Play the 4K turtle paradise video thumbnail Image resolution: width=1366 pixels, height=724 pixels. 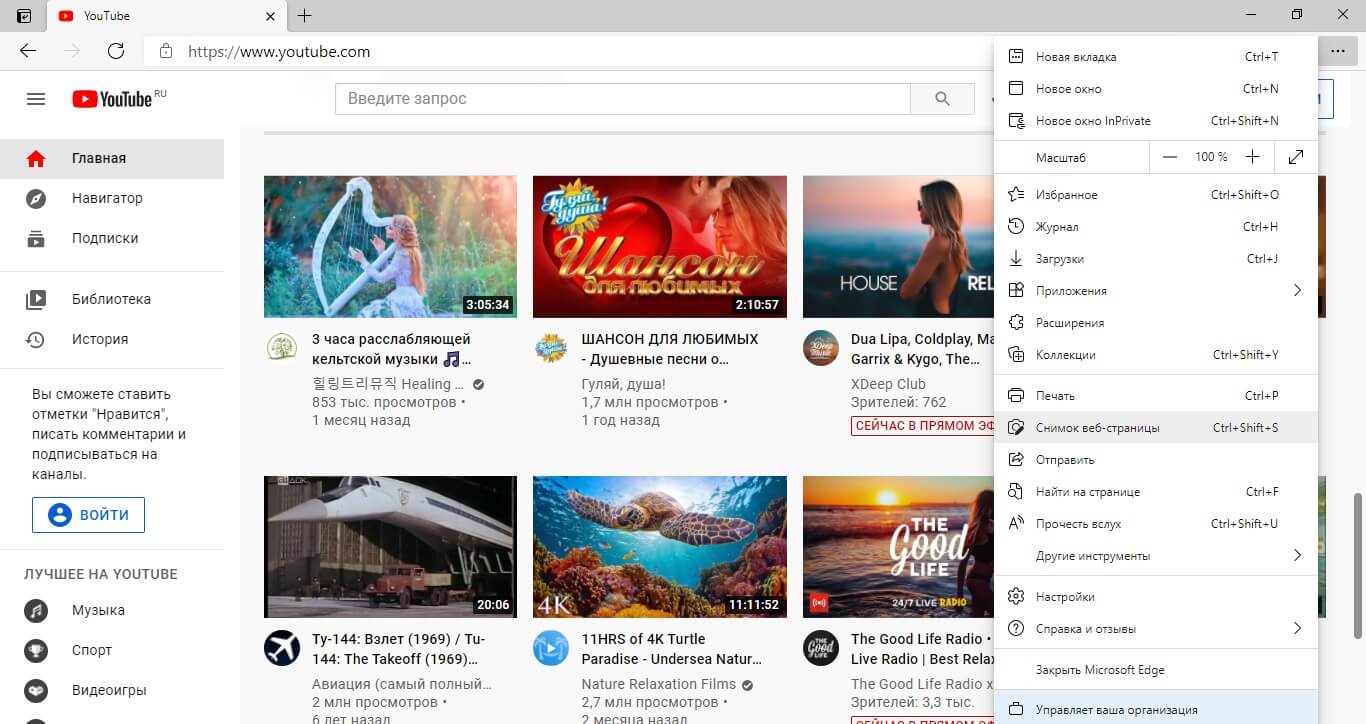point(659,546)
